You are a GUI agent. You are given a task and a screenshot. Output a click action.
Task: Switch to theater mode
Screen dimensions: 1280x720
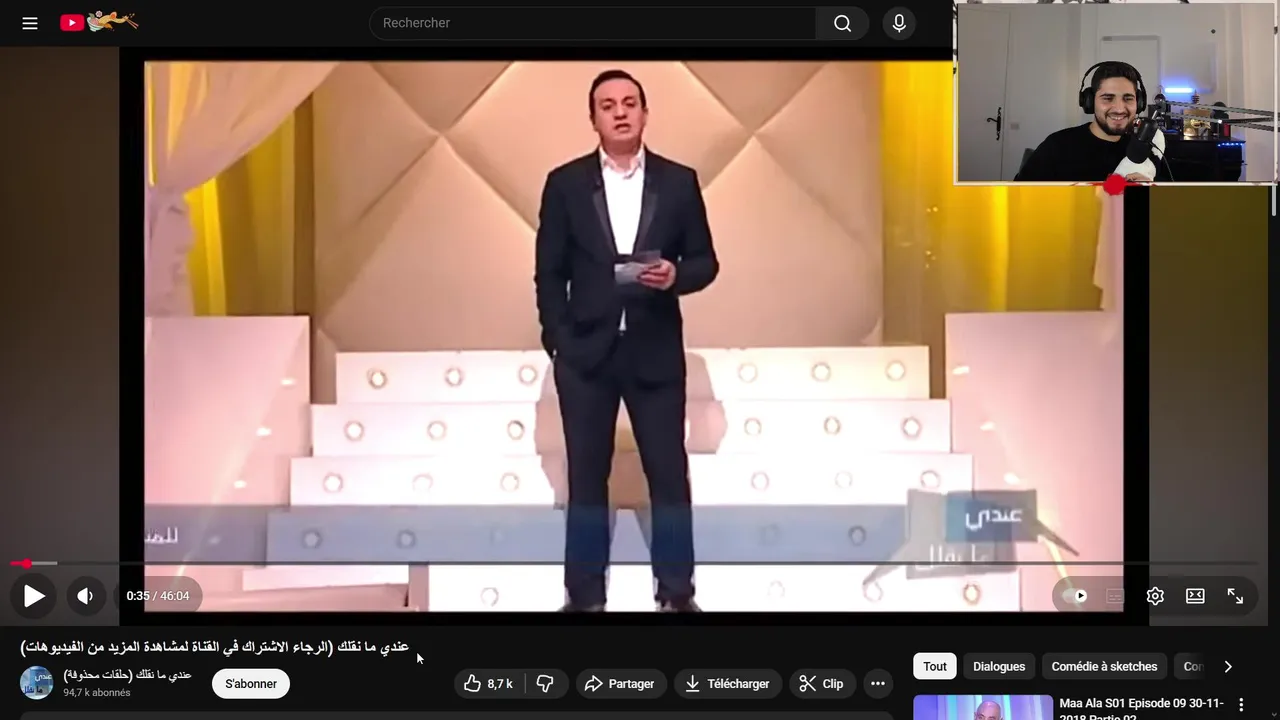[x=1195, y=596]
